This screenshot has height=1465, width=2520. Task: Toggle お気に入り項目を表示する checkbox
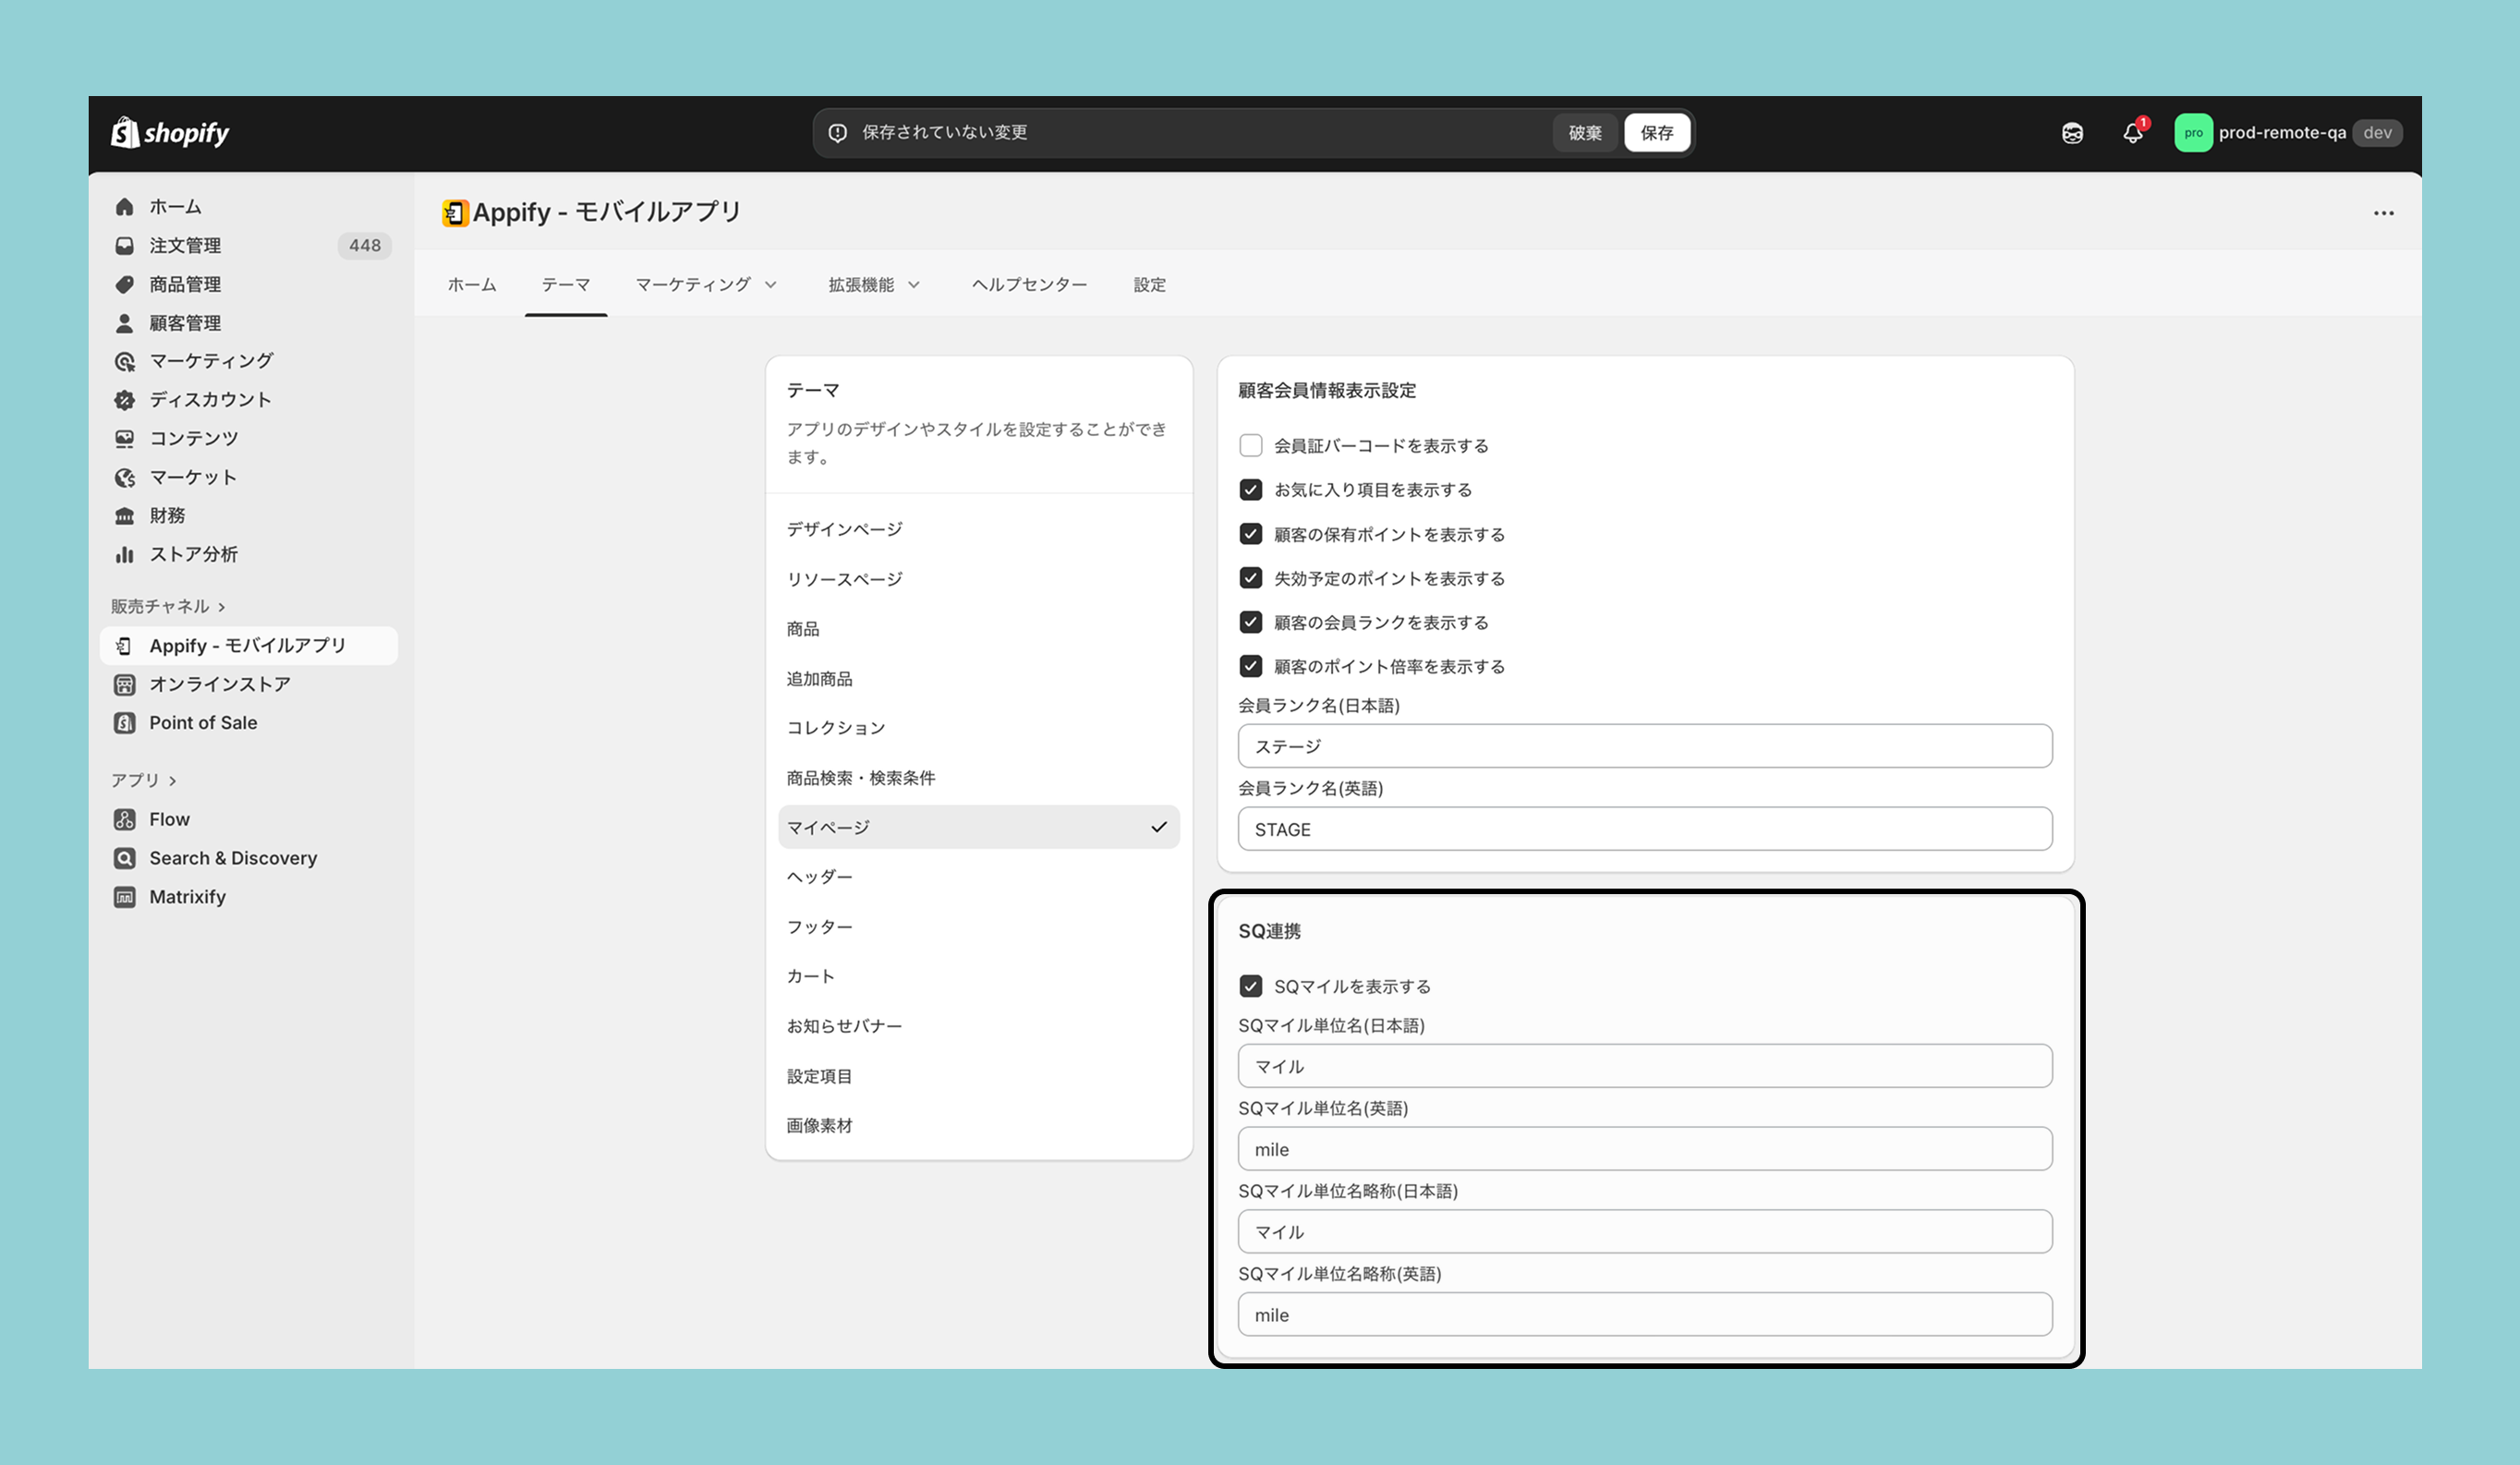tap(1251, 489)
